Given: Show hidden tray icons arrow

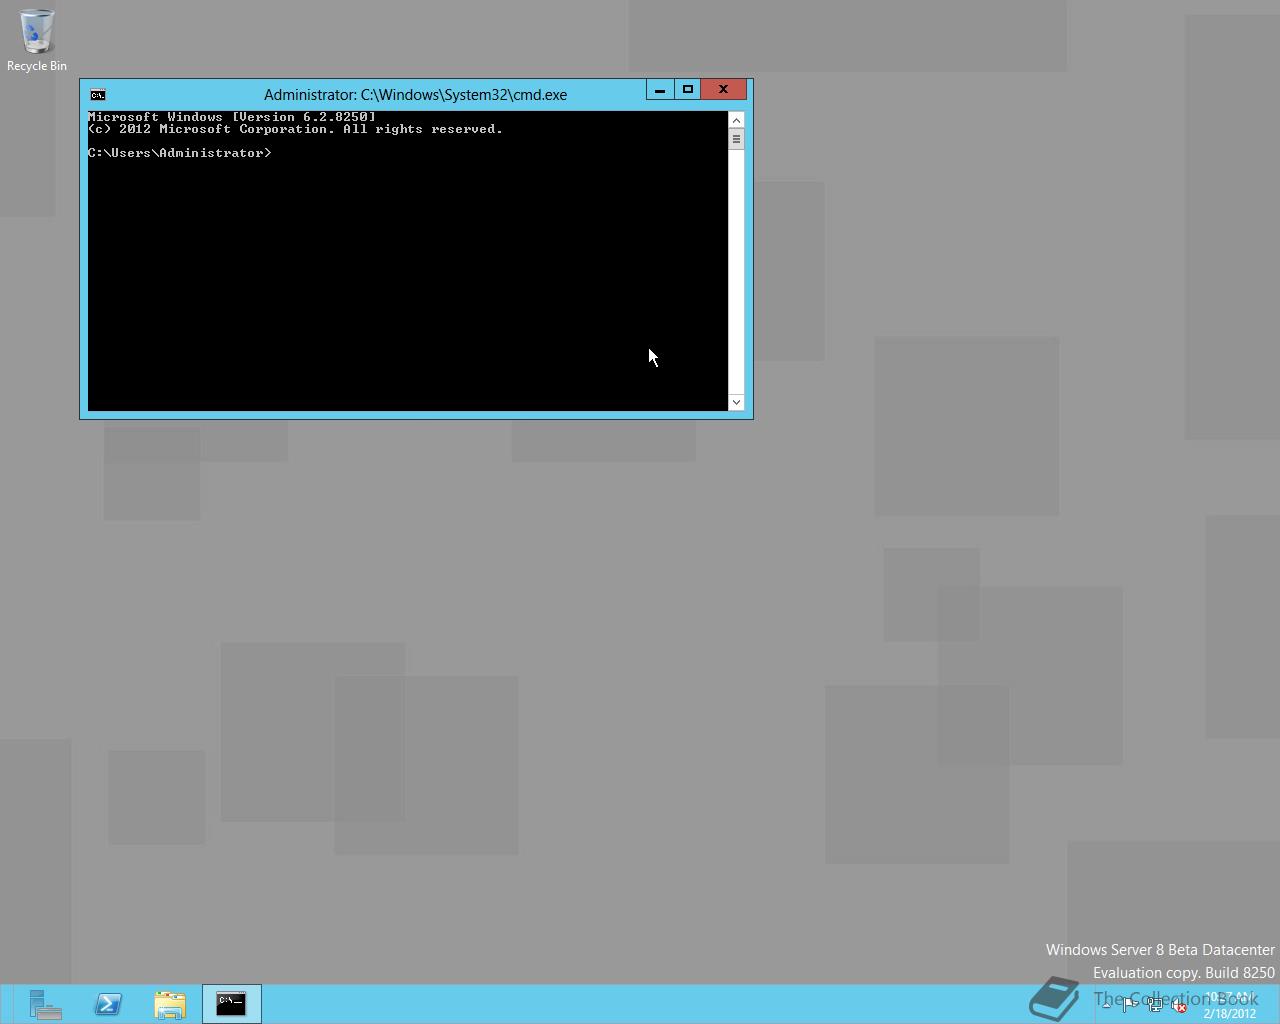Looking at the screenshot, I should pos(1106,1006).
